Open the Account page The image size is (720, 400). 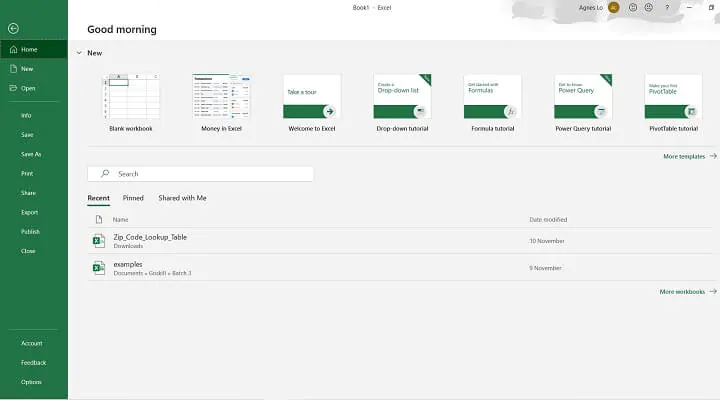pos(32,343)
